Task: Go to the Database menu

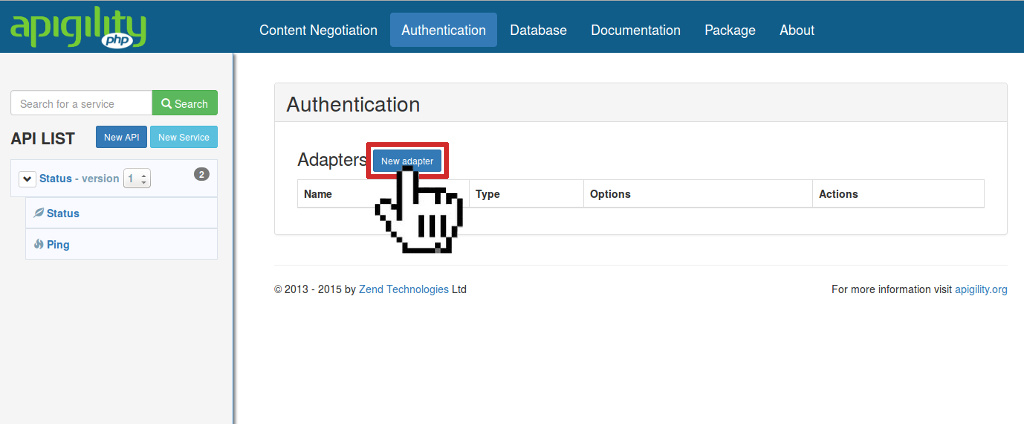Action: click(x=538, y=30)
